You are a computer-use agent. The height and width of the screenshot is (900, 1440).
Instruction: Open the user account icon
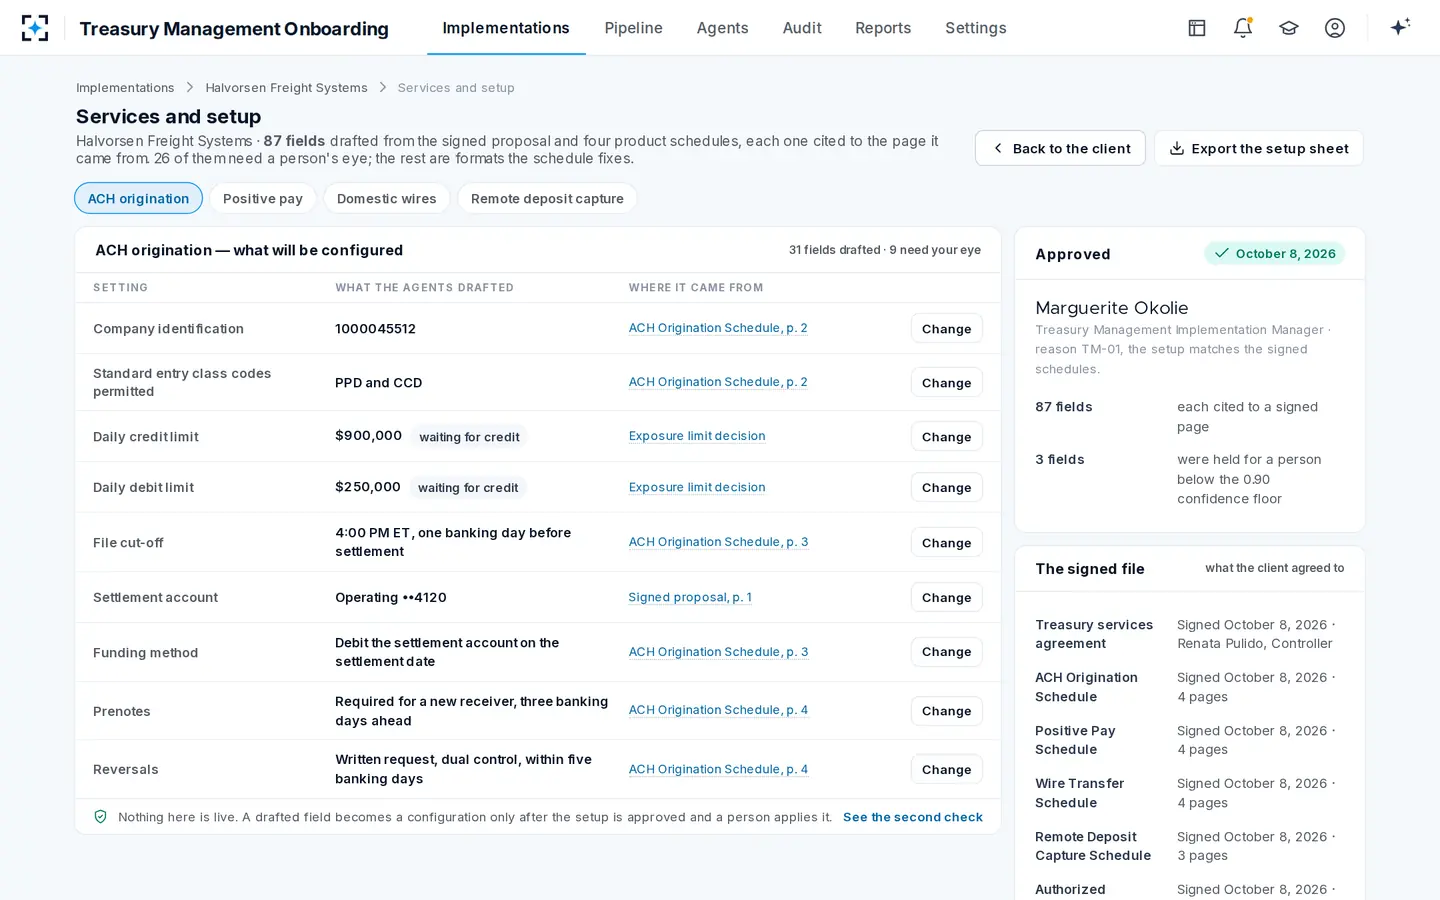click(1335, 28)
